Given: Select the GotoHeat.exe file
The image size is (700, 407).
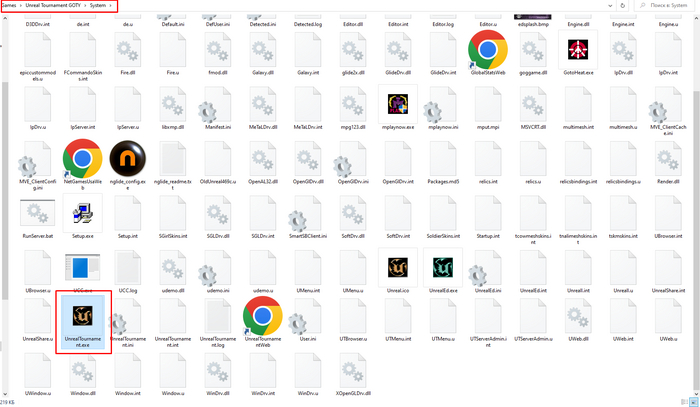Looking at the screenshot, I should [x=578, y=54].
